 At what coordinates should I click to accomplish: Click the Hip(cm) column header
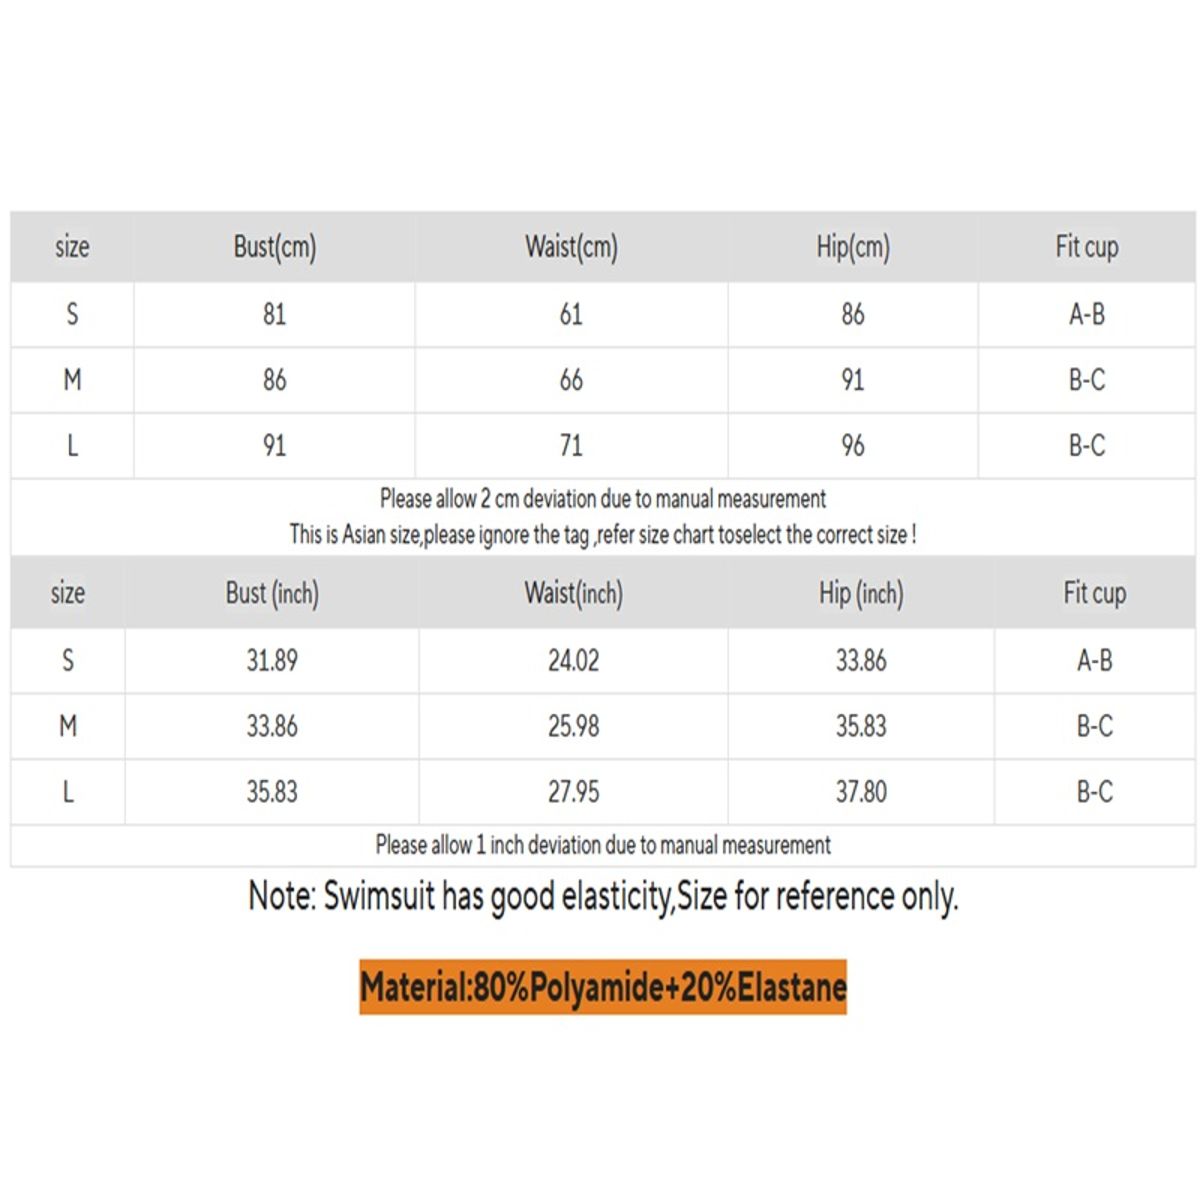853,247
